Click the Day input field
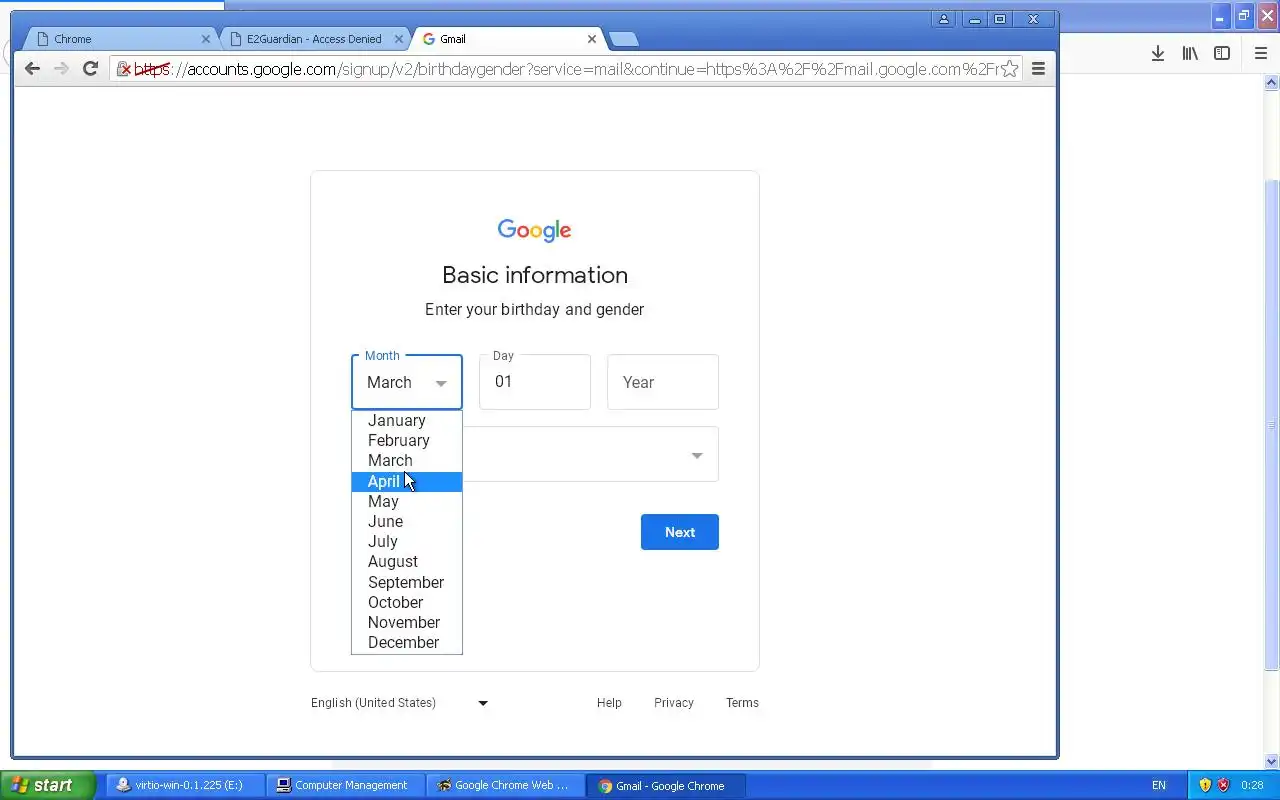1280x800 pixels. click(x=535, y=382)
